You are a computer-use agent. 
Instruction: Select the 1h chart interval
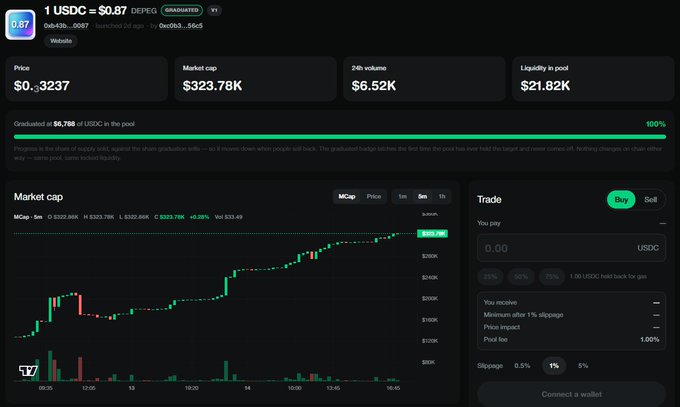tap(441, 197)
